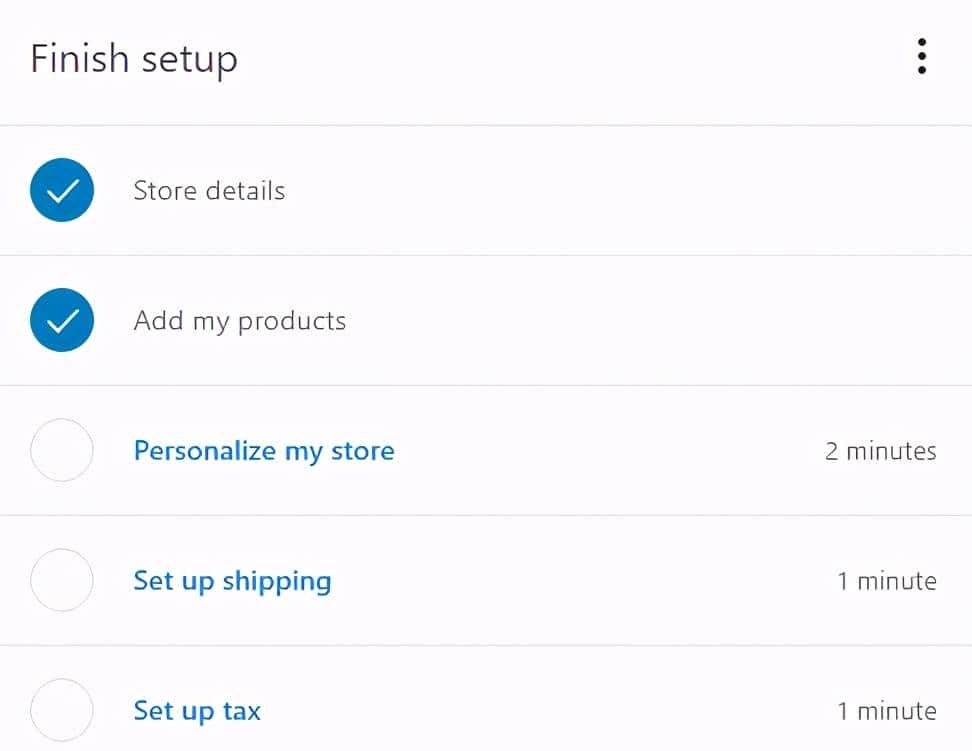Click the 2 minutes time estimate
972x751 pixels.
click(880, 451)
